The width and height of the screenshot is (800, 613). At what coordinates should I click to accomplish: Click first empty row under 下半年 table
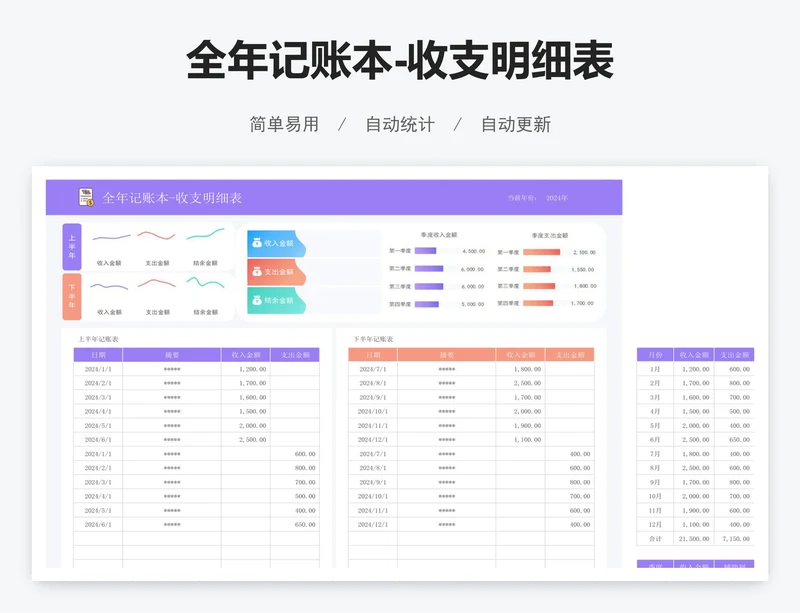[x=471, y=538]
